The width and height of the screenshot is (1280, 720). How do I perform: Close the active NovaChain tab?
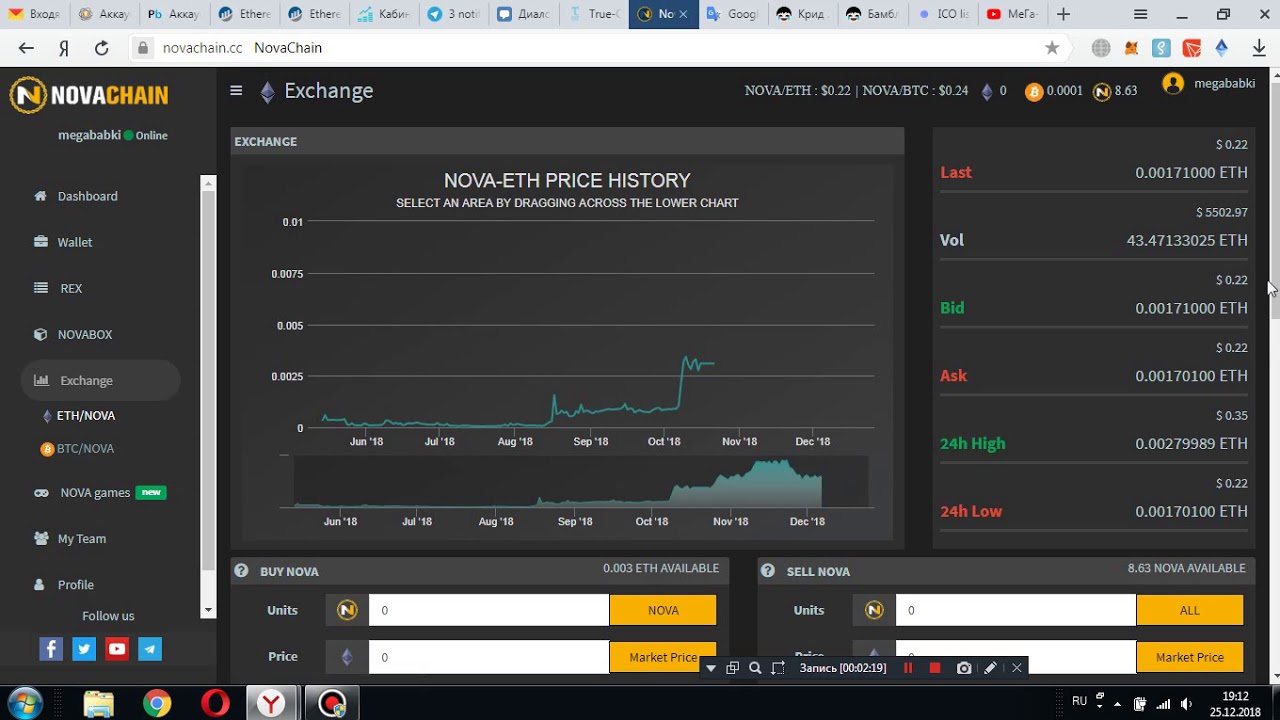683,14
